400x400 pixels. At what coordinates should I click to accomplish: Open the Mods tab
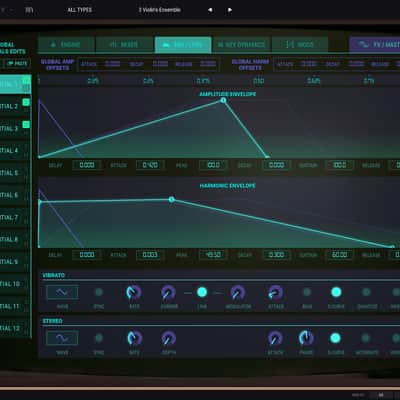pyautogui.click(x=300, y=45)
